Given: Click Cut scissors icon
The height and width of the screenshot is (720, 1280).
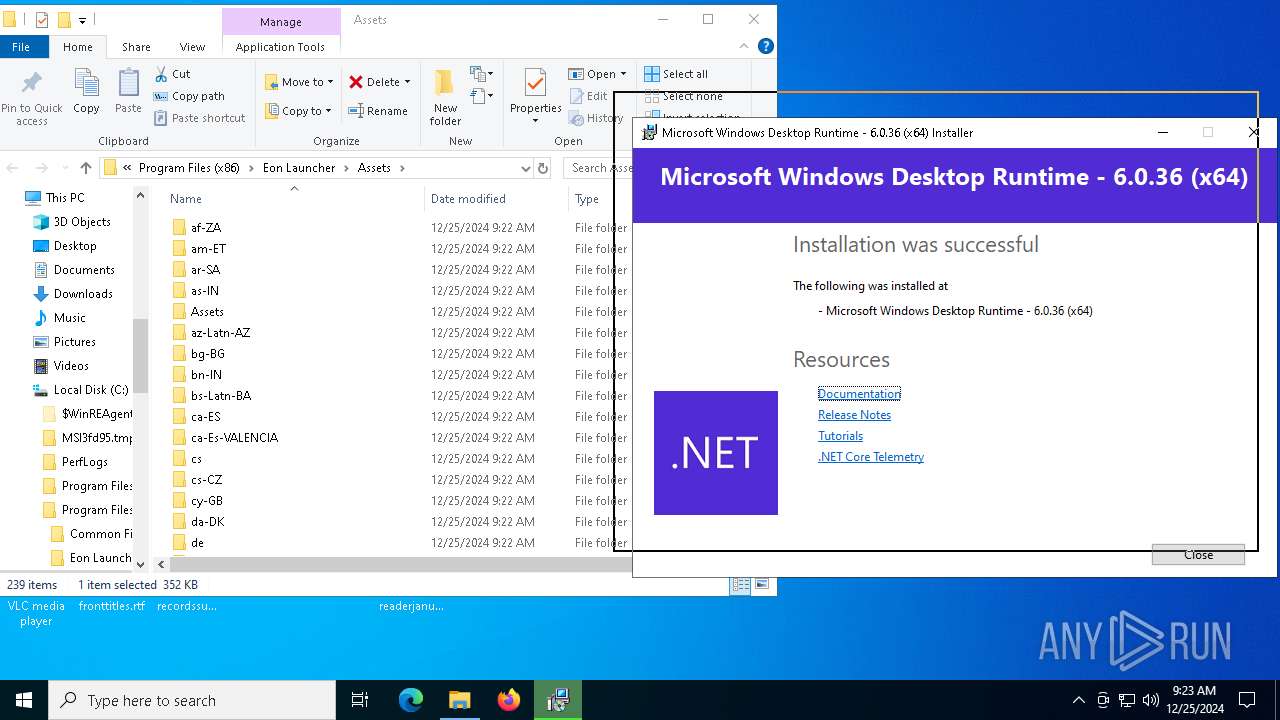Looking at the screenshot, I should point(161,74).
